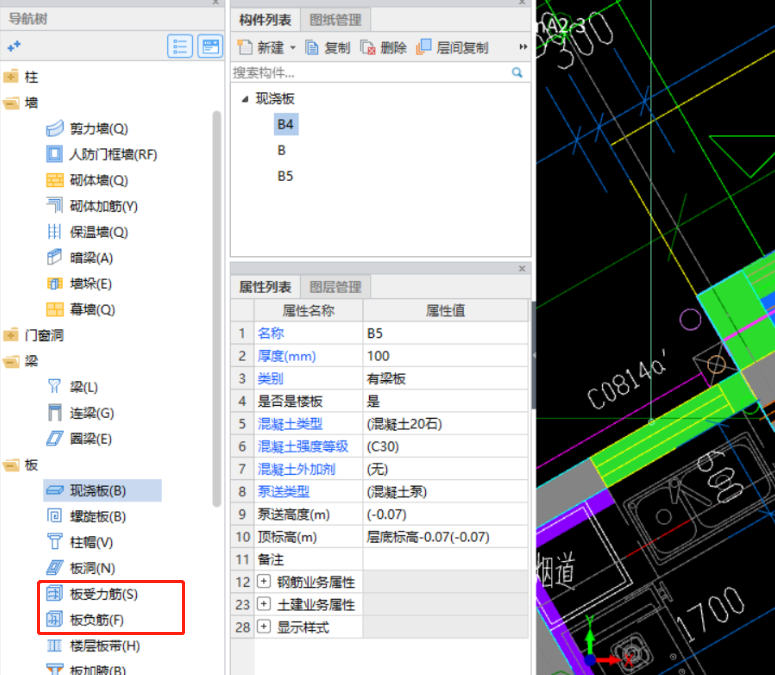
Task: Click the search magnifier icon
Action: point(517,73)
